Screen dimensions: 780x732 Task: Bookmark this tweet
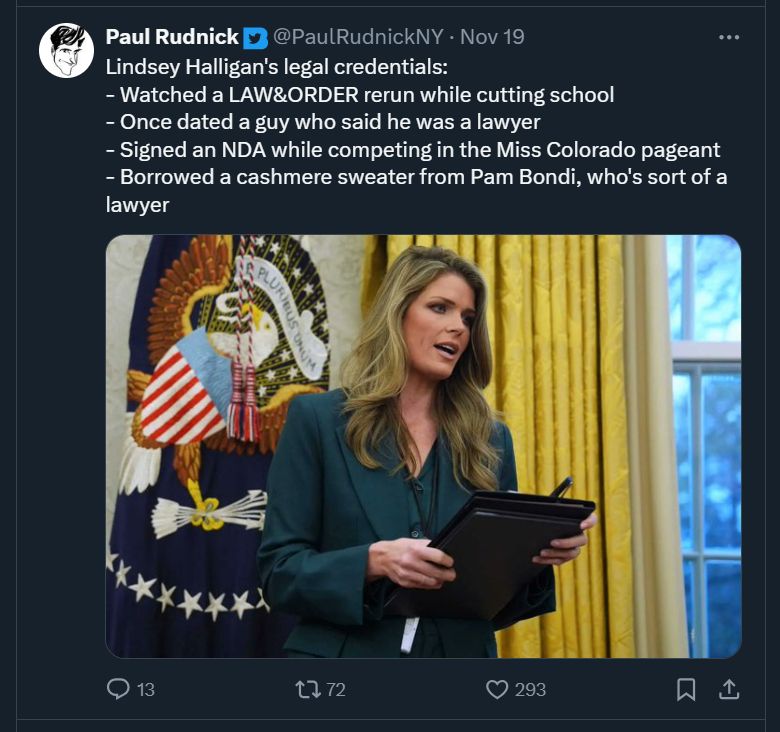[686, 690]
